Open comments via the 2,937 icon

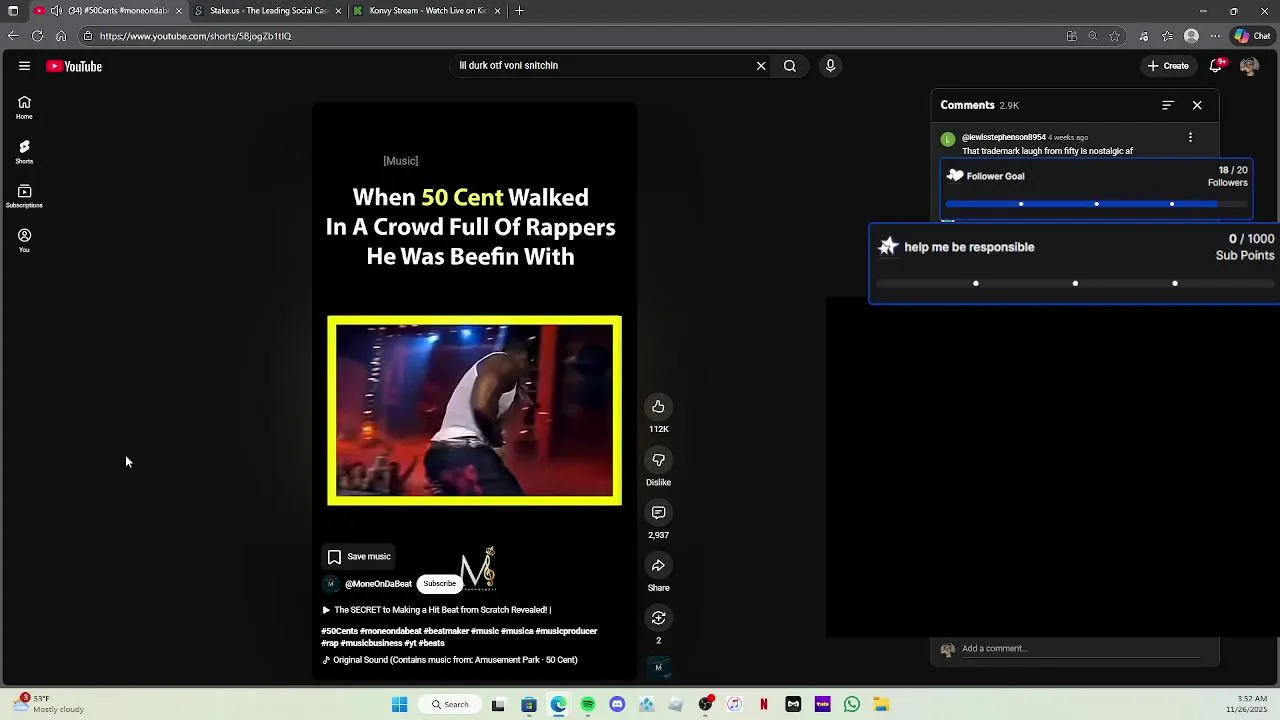658,512
